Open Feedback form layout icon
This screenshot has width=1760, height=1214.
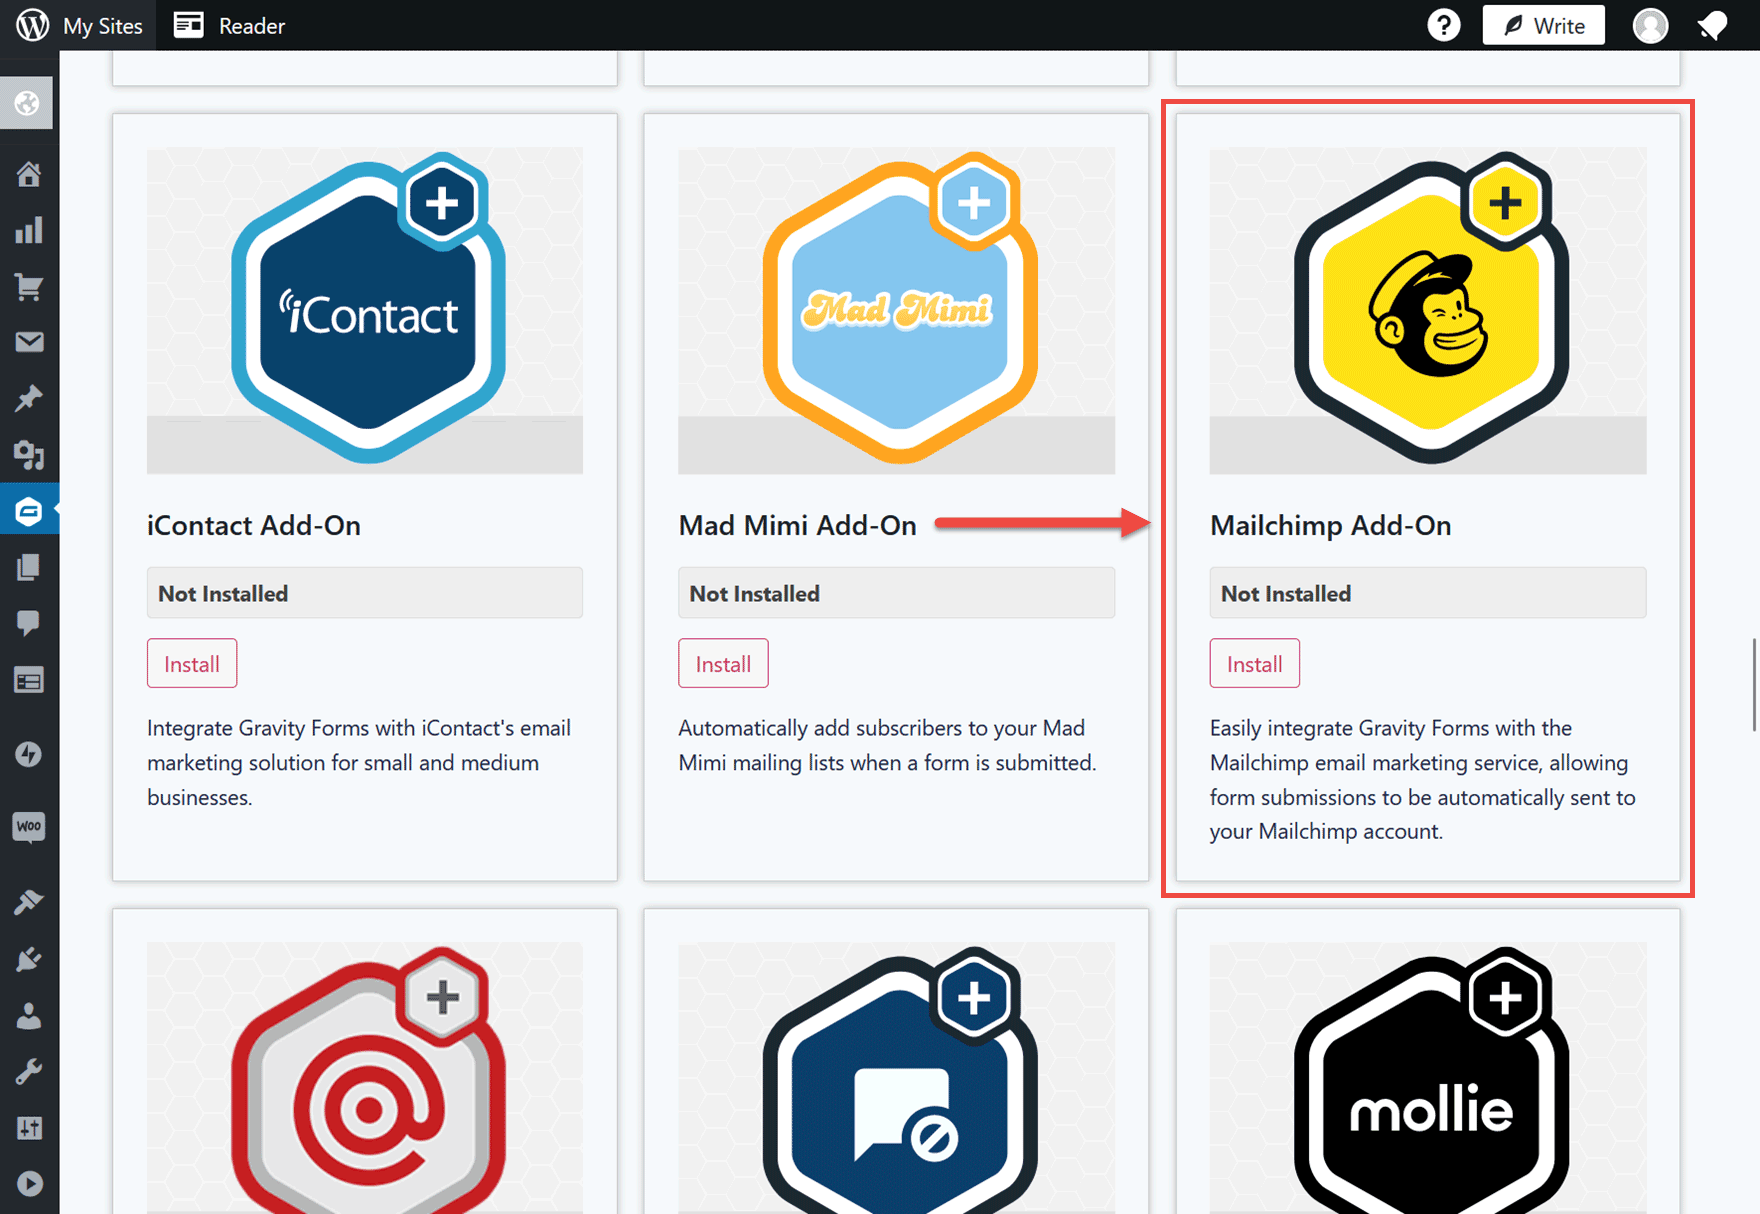[x=28, y=680]
